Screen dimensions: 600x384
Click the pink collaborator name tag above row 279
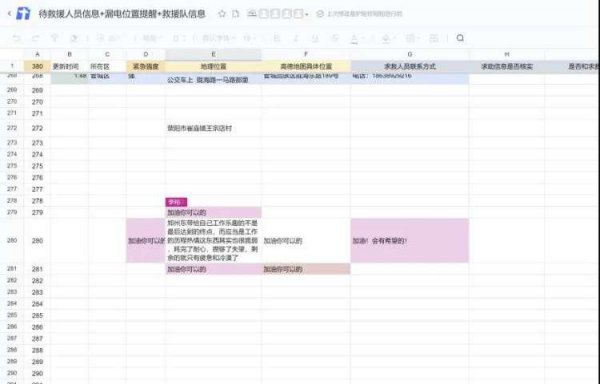176,202
